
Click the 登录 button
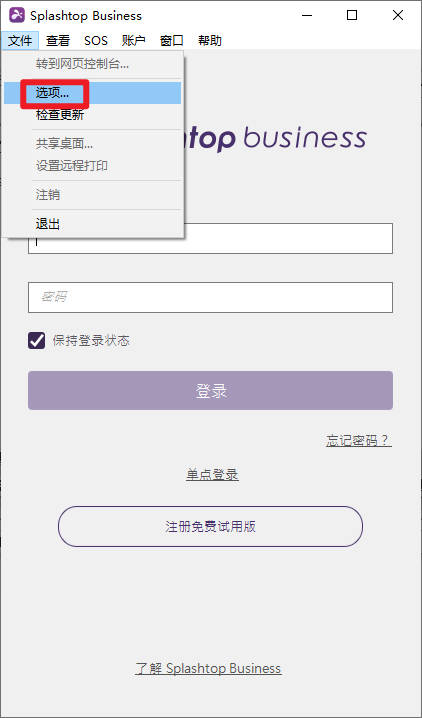211,391
